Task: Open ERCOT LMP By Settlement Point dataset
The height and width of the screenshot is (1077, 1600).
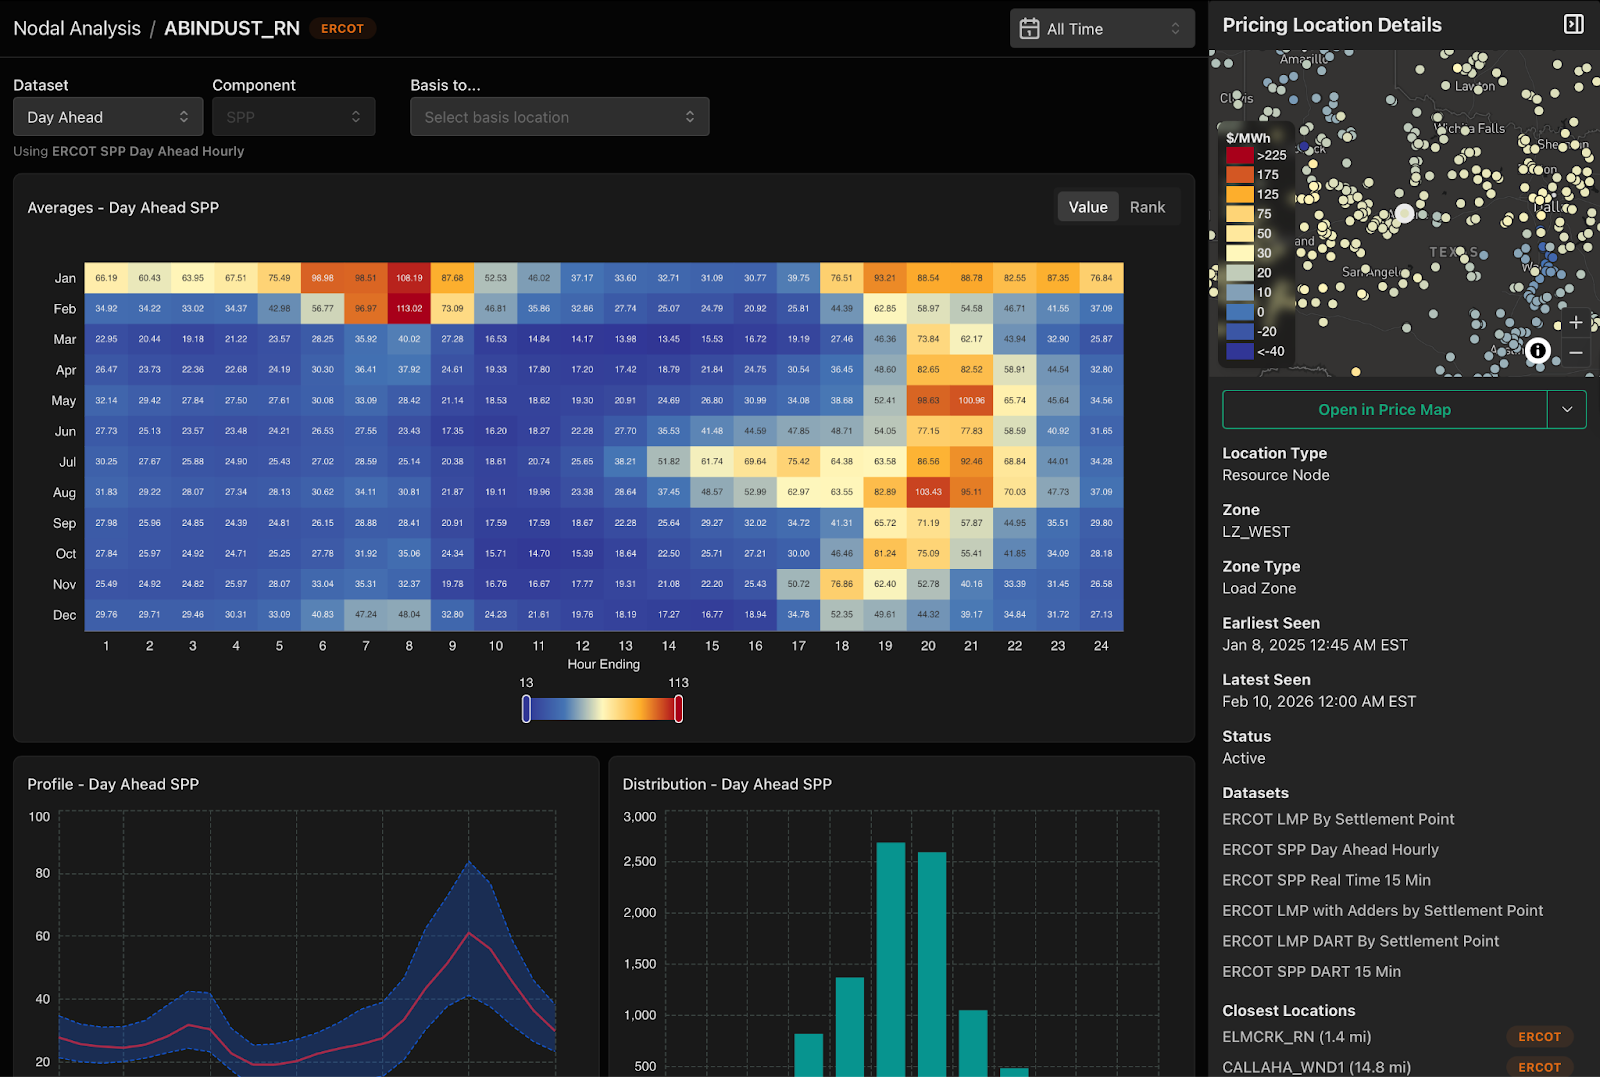Action: point(1338,819)
